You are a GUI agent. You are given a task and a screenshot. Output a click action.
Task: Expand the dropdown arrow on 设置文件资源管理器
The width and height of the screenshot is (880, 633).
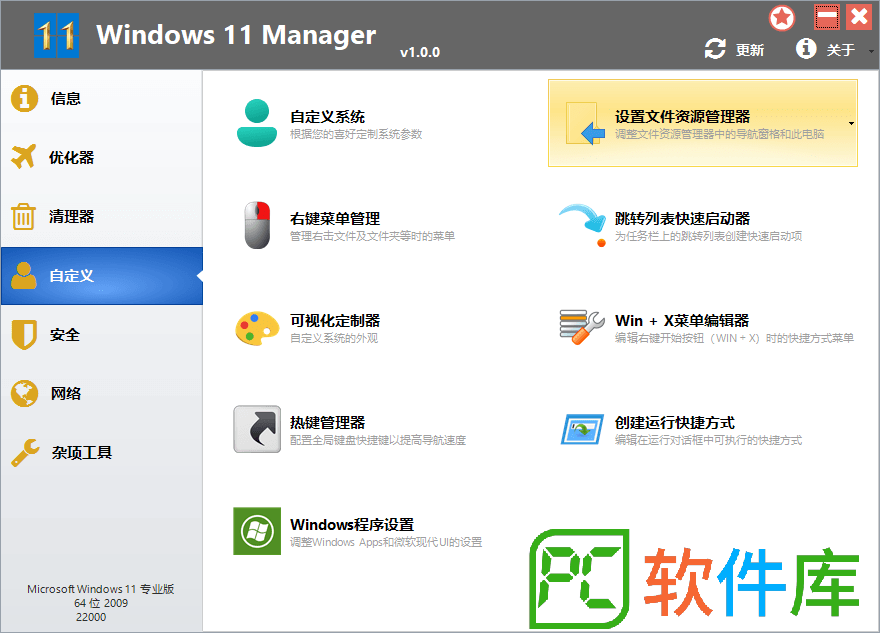coord(851,123)
